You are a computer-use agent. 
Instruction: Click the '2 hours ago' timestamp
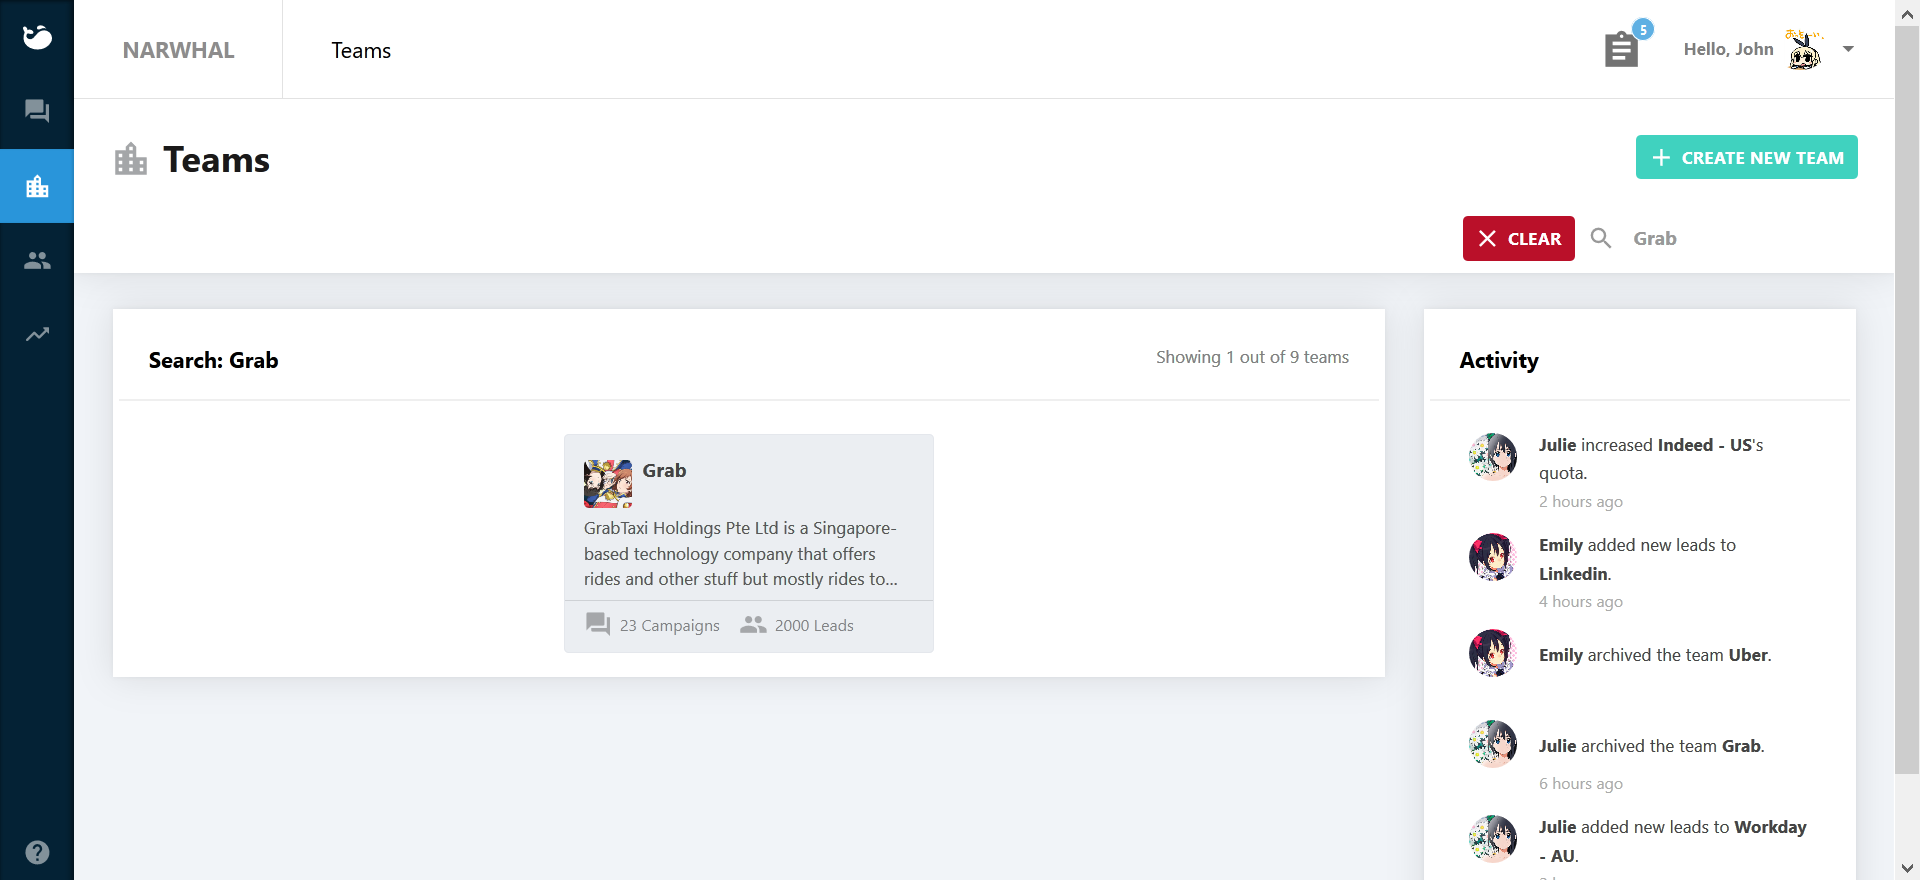click(1581, 502)
